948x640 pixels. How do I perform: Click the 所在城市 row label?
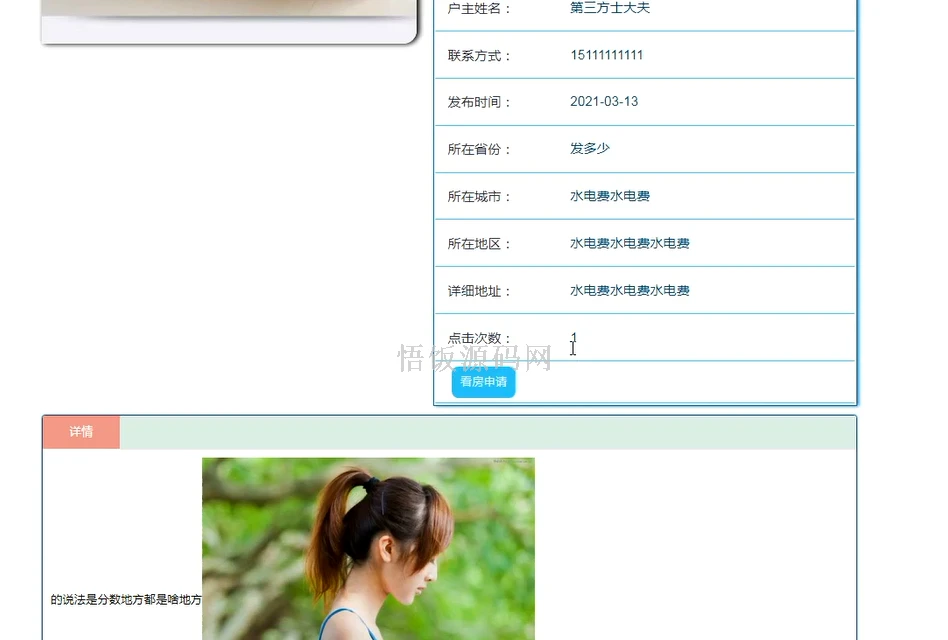(x=477, y=195)
